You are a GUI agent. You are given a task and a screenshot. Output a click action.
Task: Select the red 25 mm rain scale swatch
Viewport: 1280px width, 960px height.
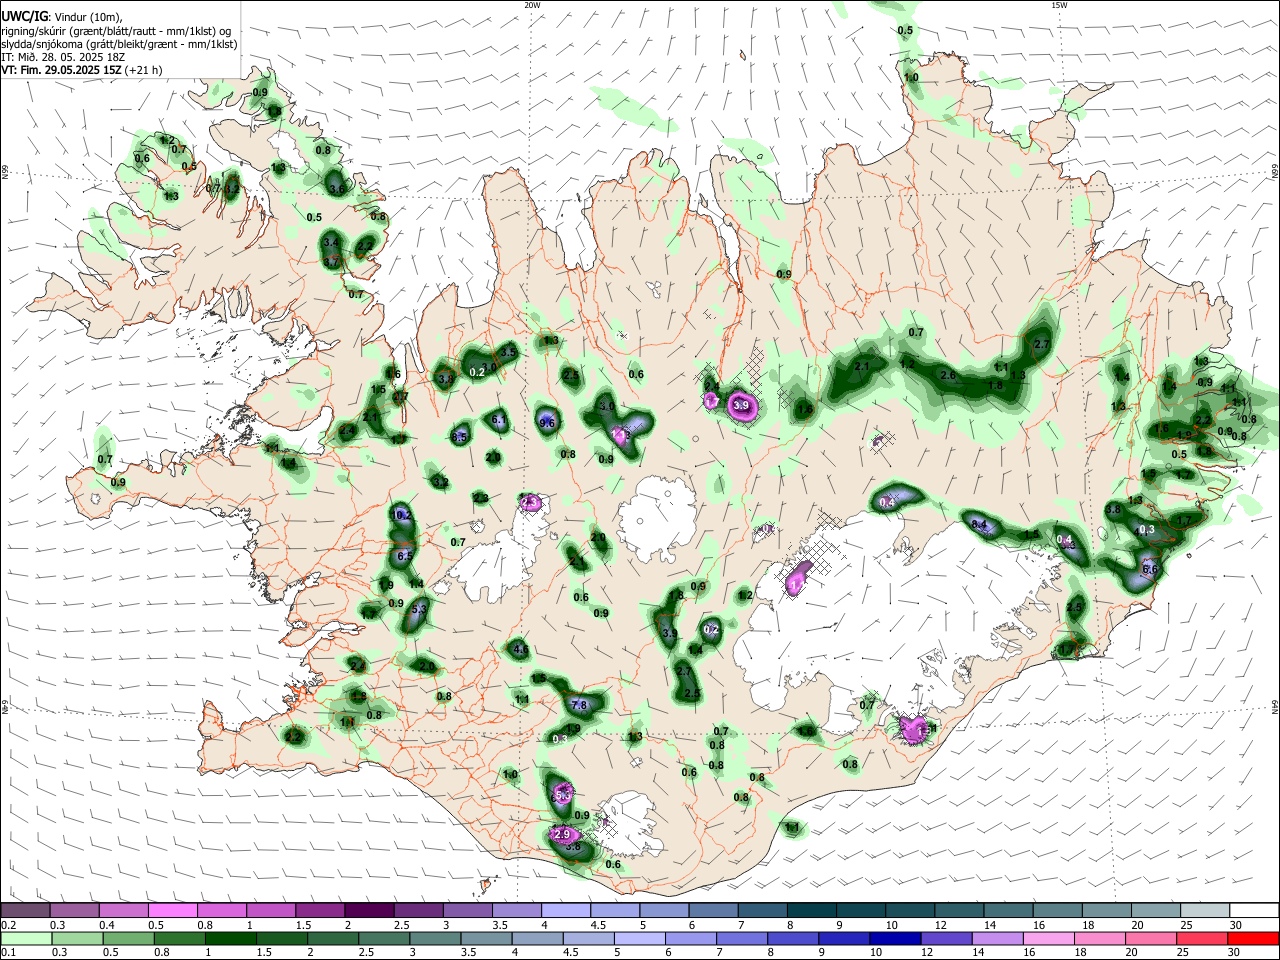pyautogui.click(x=1201, y=938)
